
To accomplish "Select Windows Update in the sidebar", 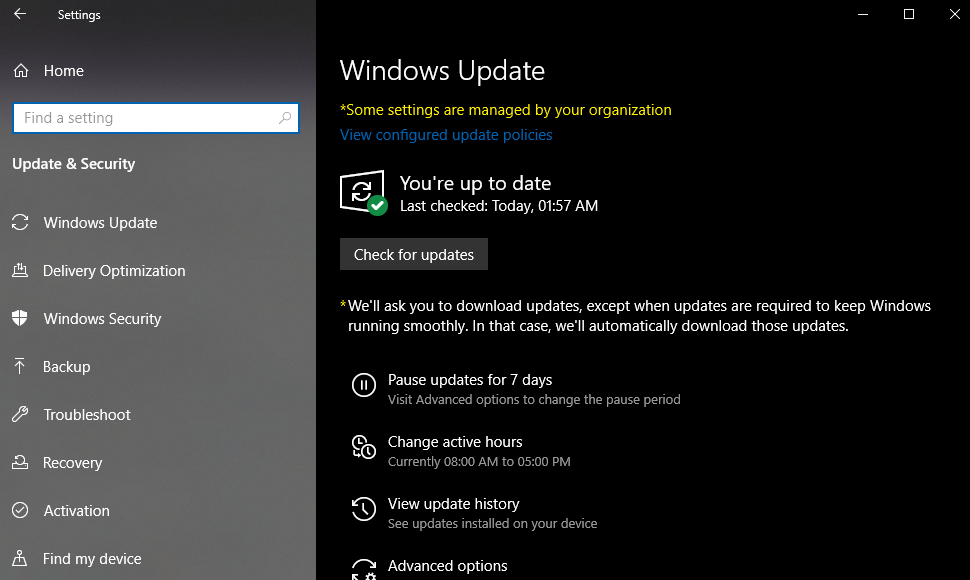I will pyautogui.click(x=100, y=222).
